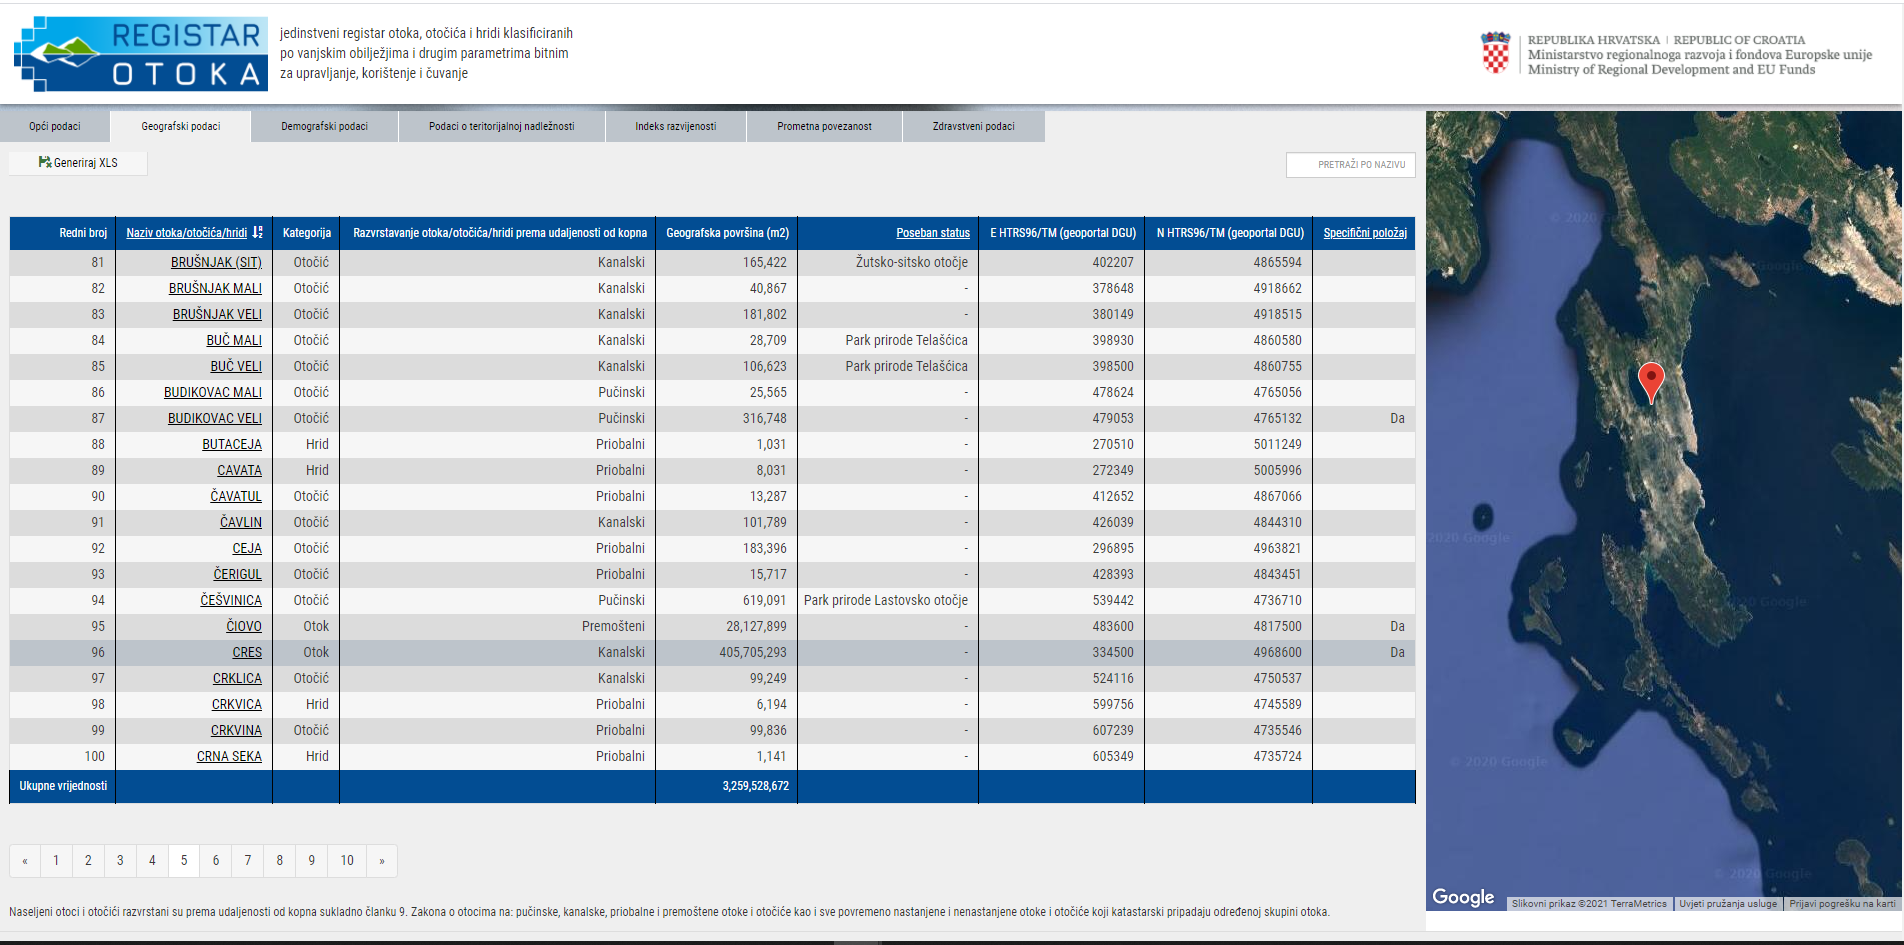Open the BUTACEJA link
This screenshot has width=1904, height=945.
click(x=232, y=444)
